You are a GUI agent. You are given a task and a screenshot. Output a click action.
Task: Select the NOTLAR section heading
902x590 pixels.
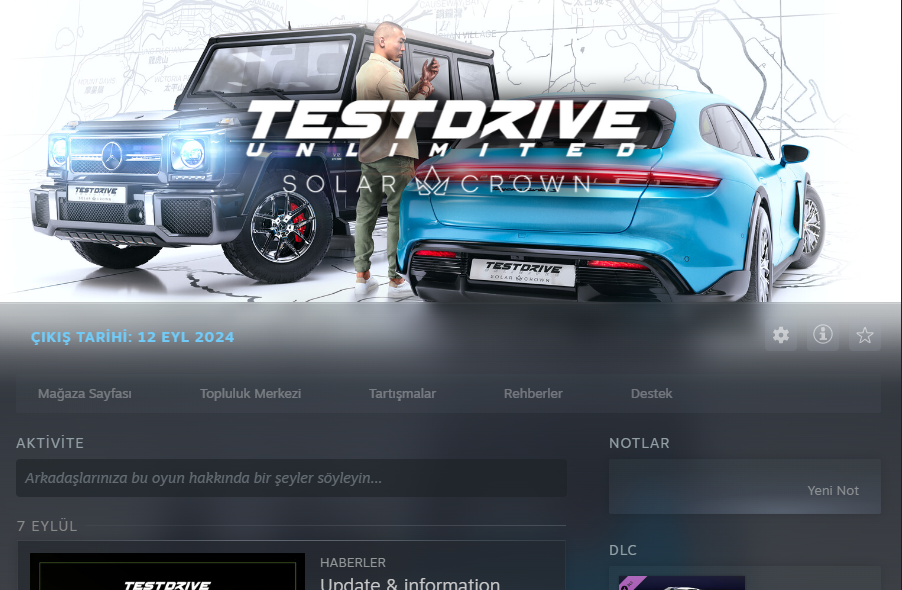[x=639, y=443]
